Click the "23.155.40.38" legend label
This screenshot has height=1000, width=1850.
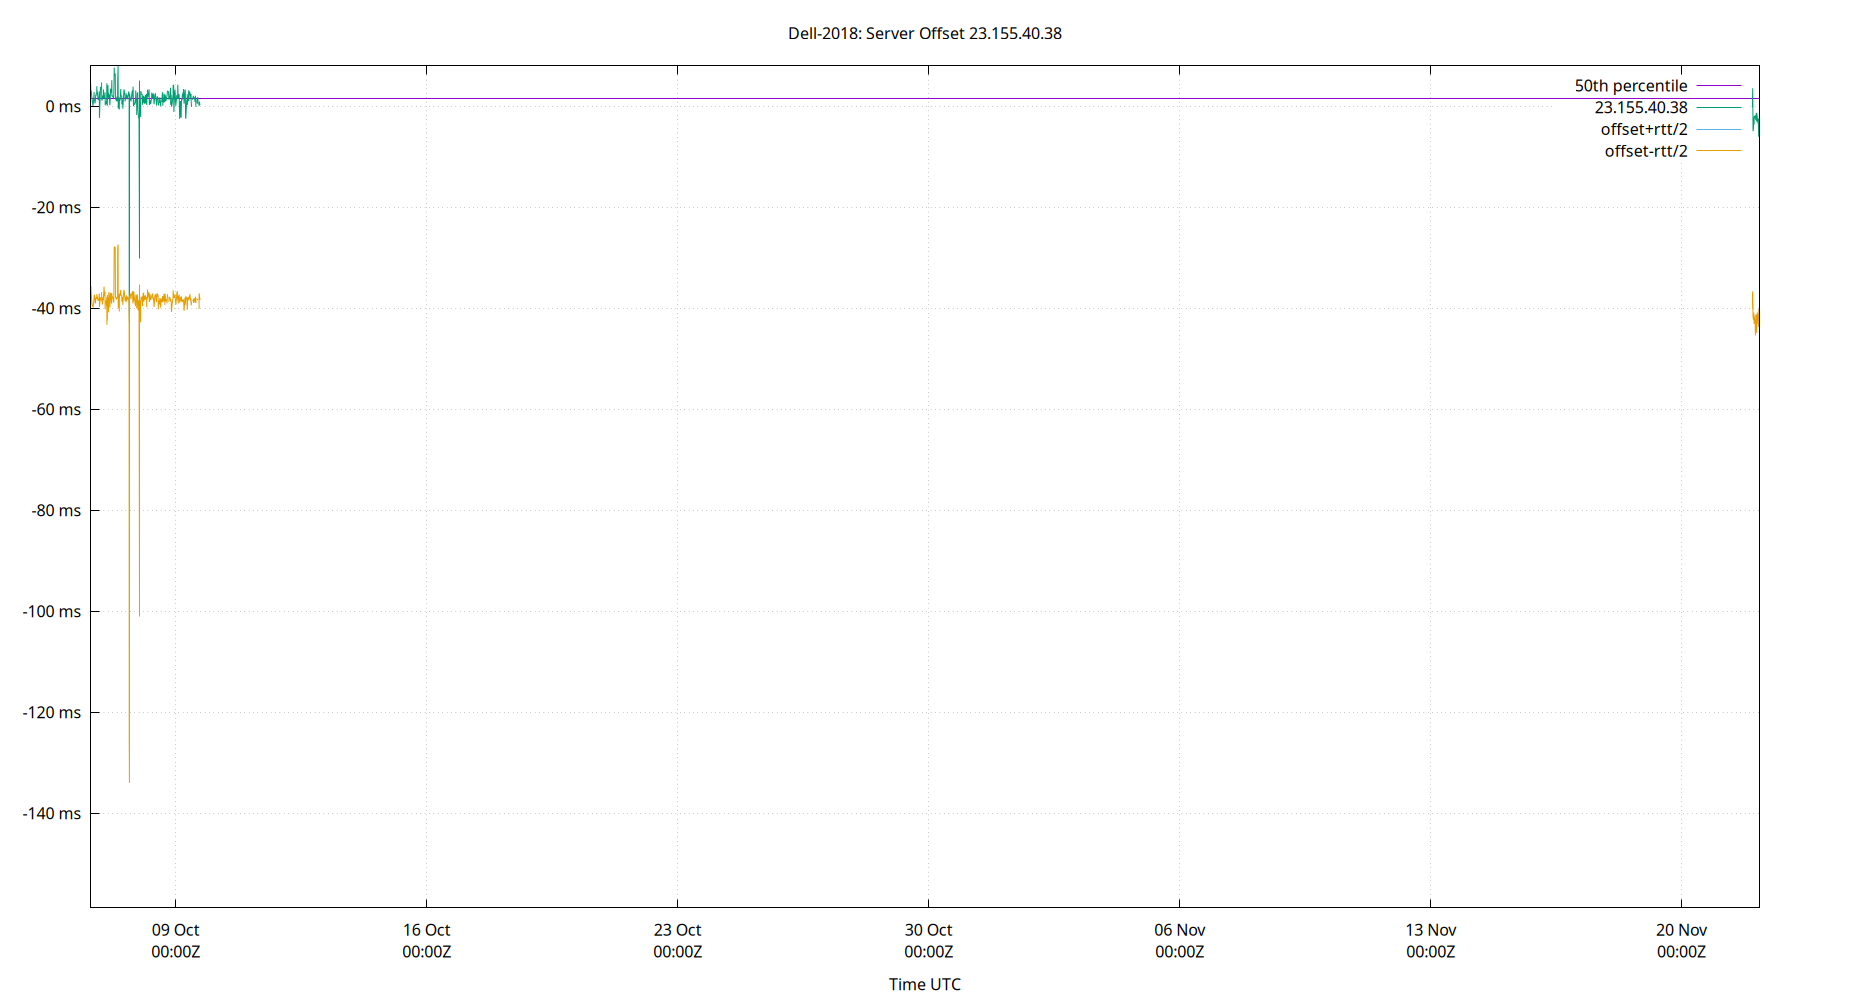coord(1641,107)
